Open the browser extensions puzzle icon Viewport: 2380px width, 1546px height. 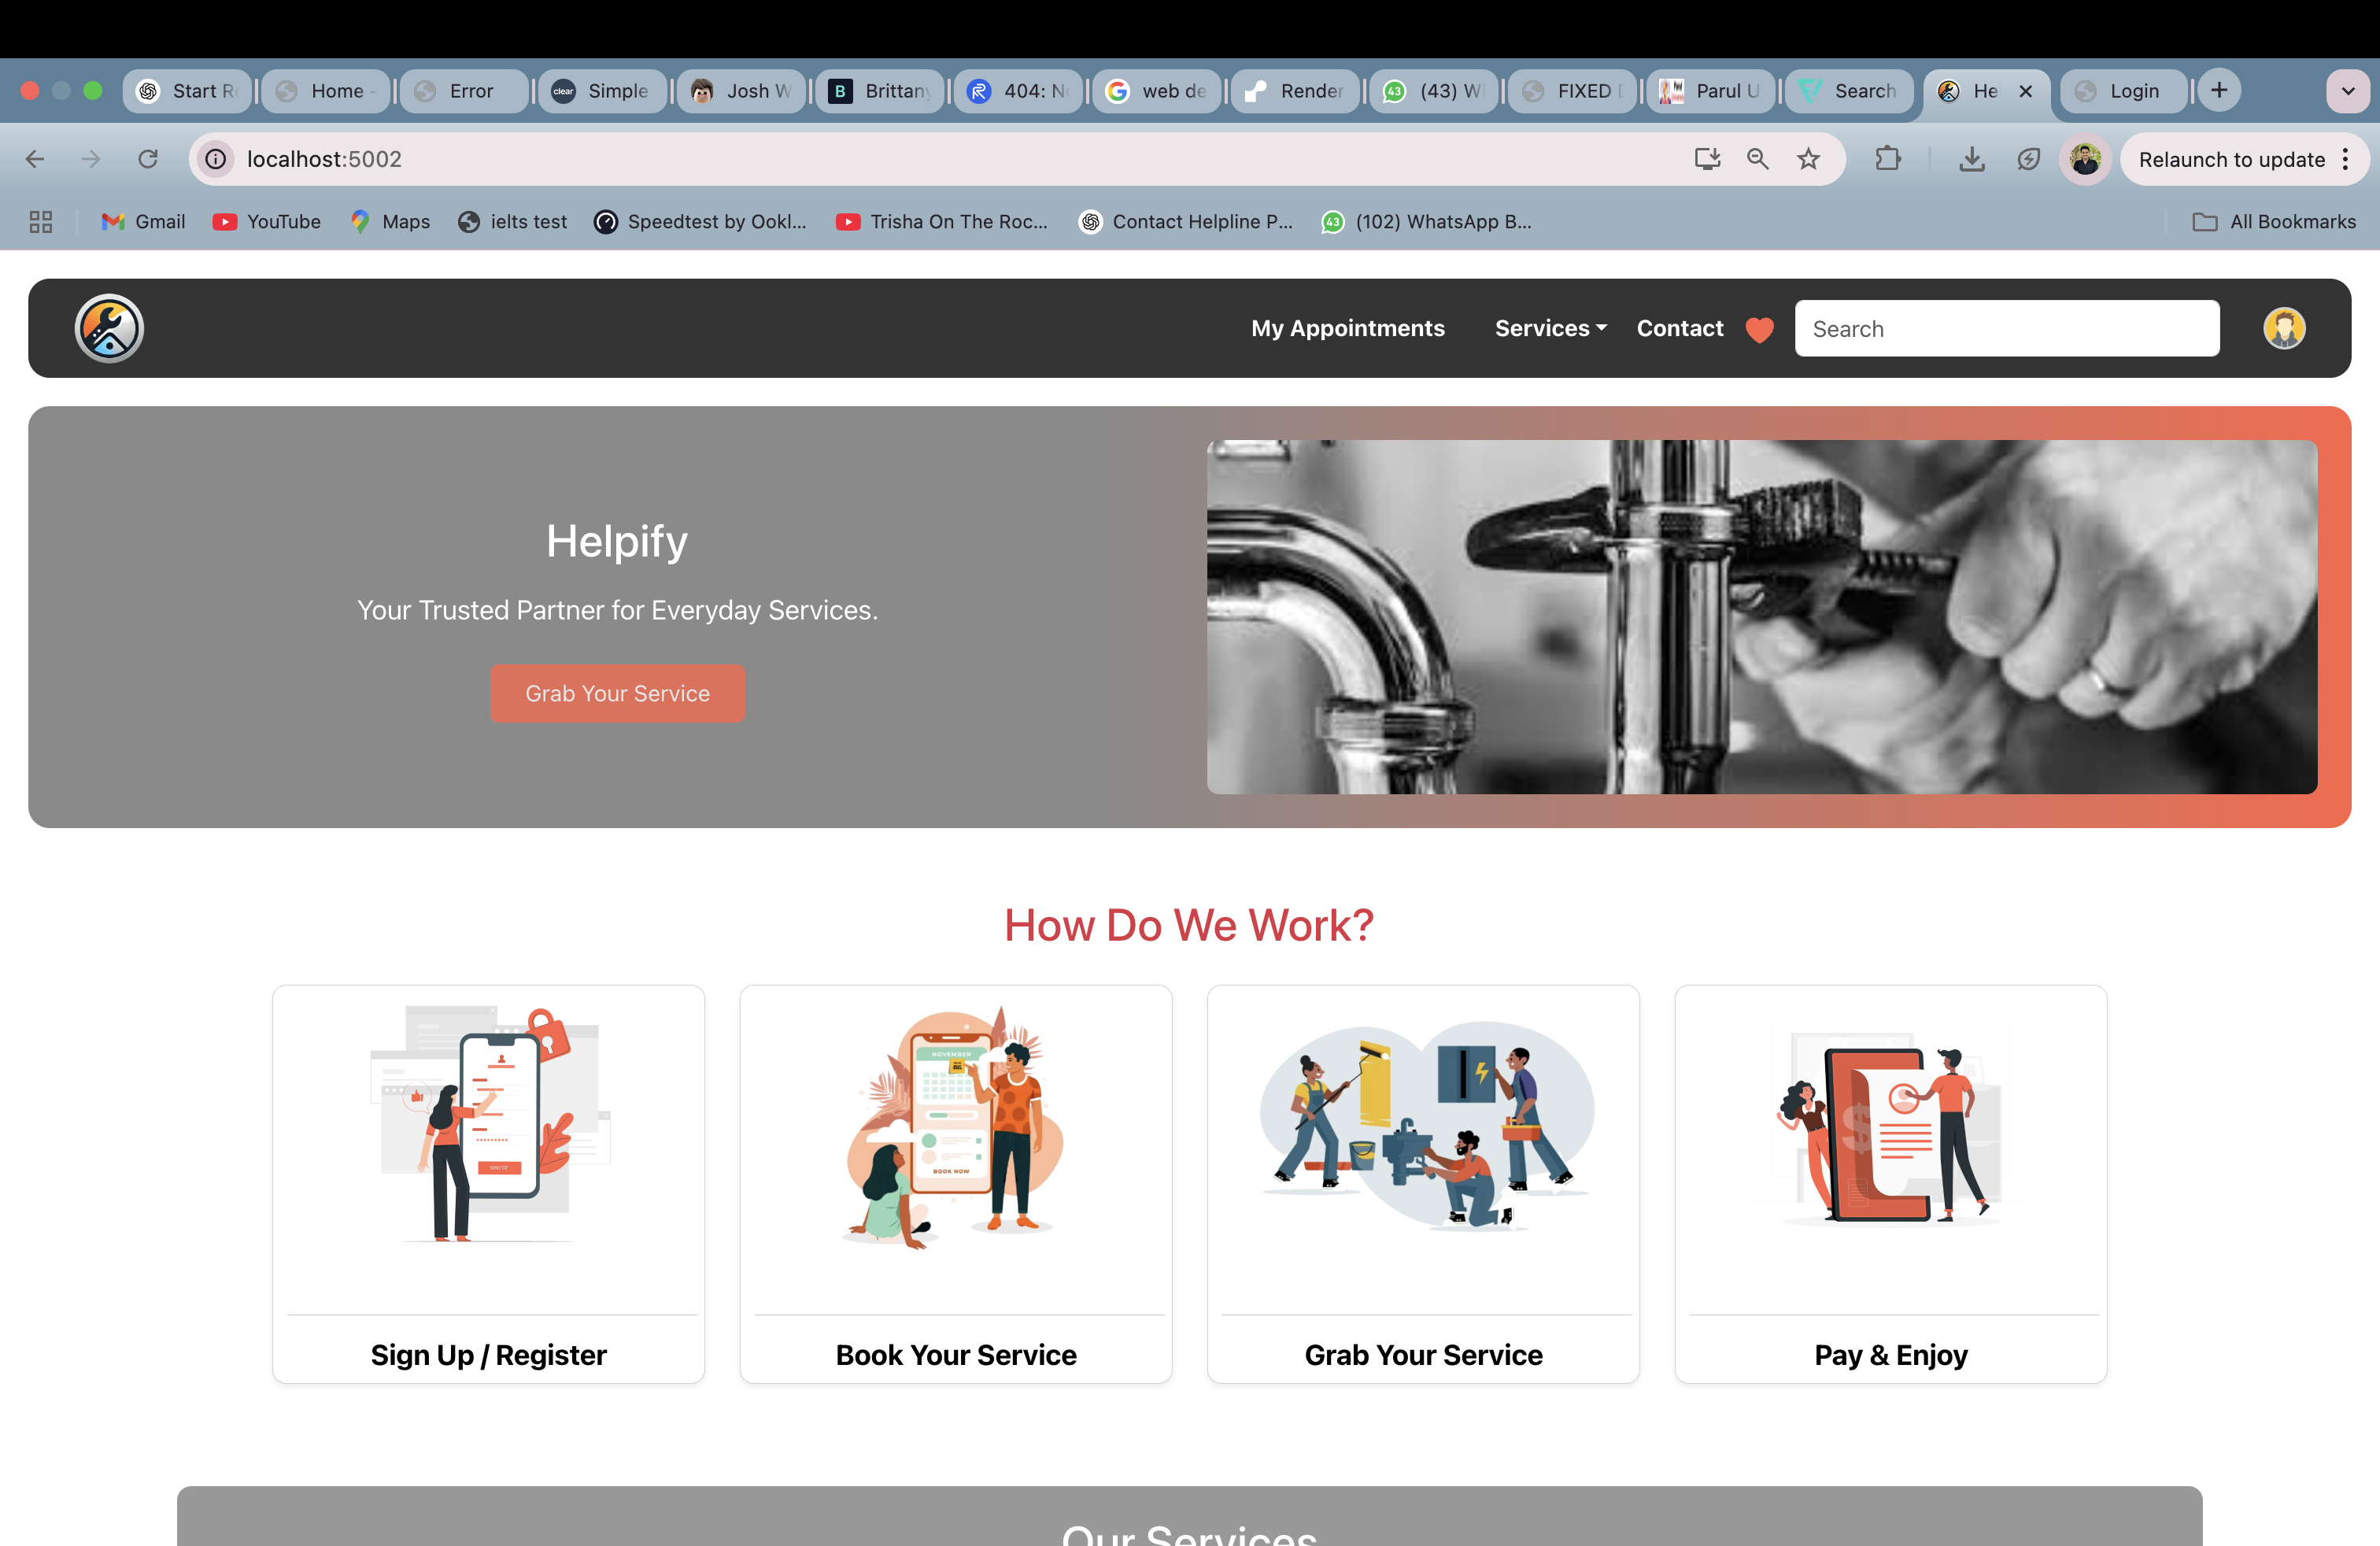click(1888, 158)
